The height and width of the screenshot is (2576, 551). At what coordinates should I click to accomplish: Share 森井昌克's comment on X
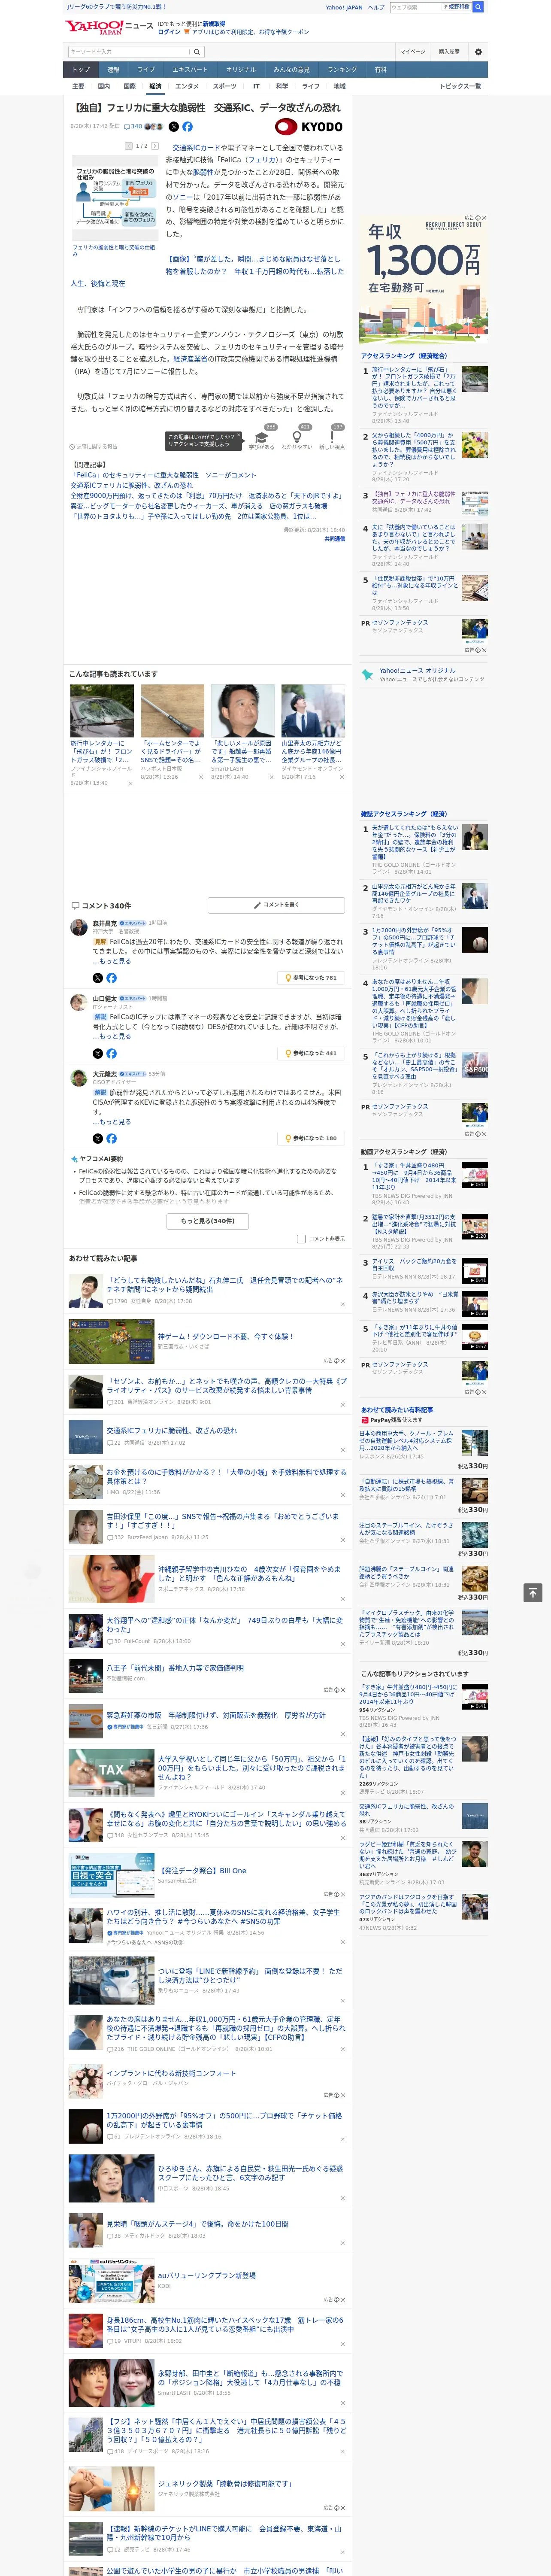point(97,978)
